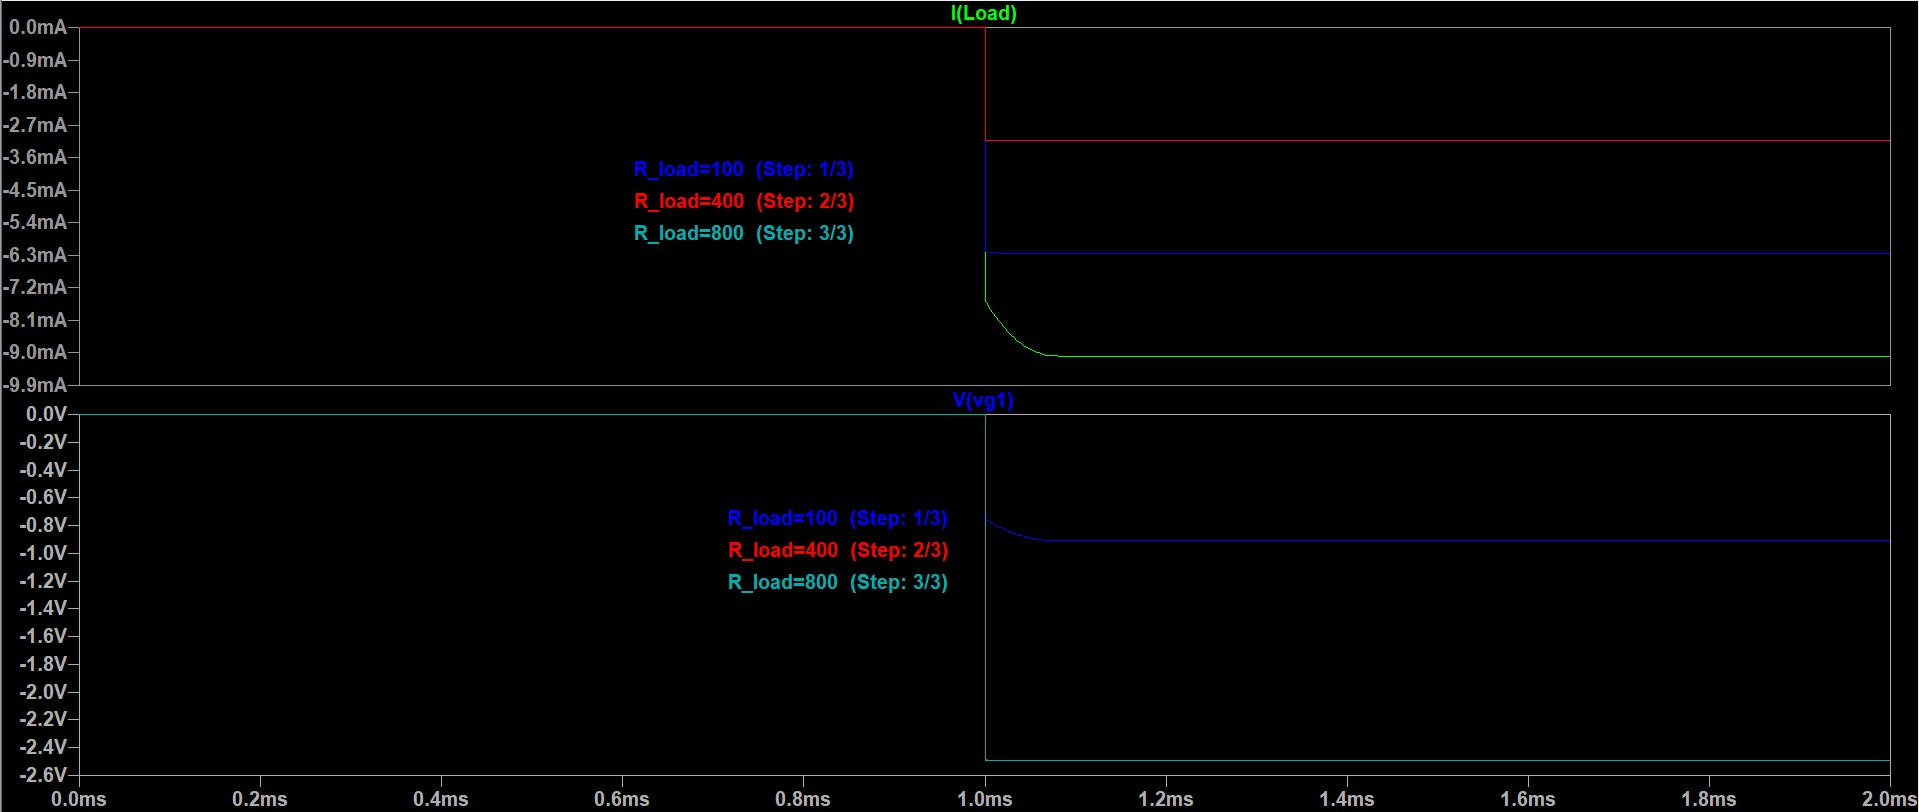Click the -2.0V axis label
This screenshot has width=1919, height=812.
click(x=43, y=692)
